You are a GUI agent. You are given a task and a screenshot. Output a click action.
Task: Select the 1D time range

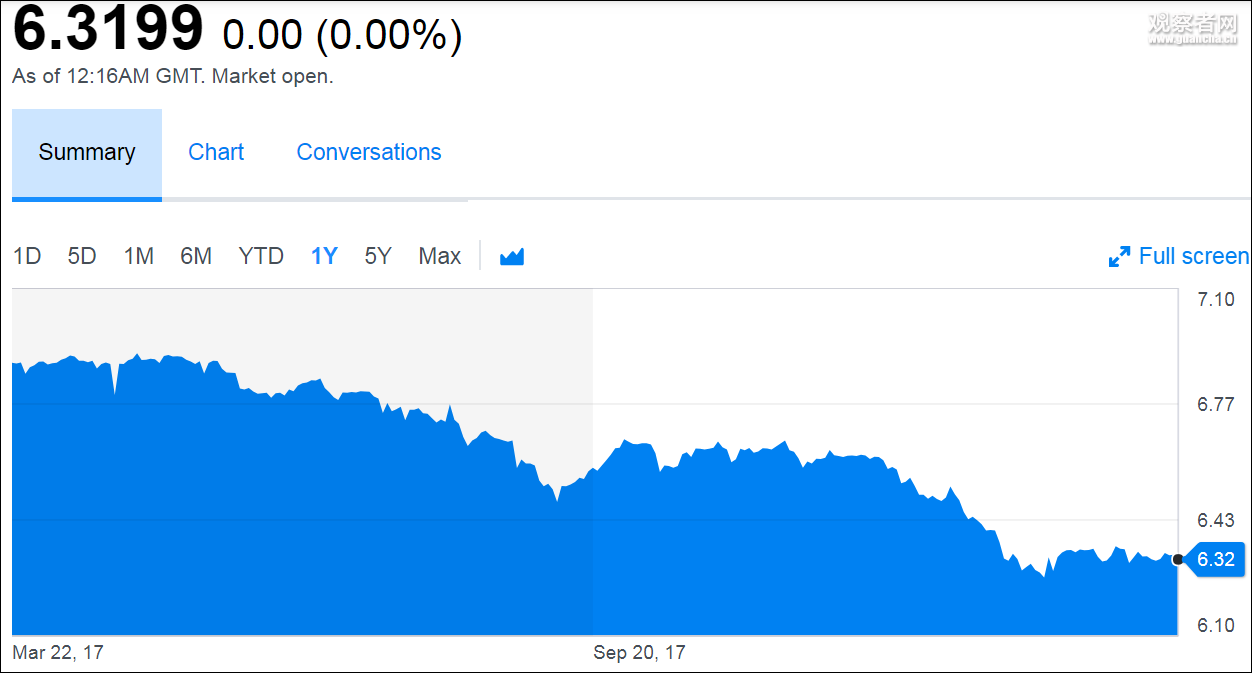(27, 257)
